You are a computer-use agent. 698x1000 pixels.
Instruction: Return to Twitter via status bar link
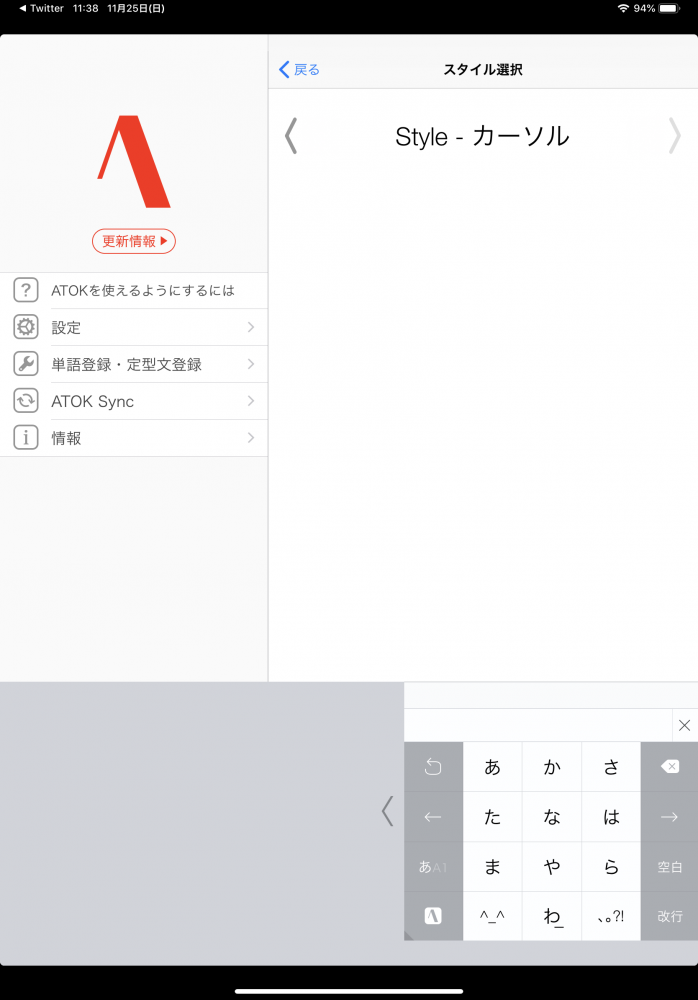tap(40, 8)
